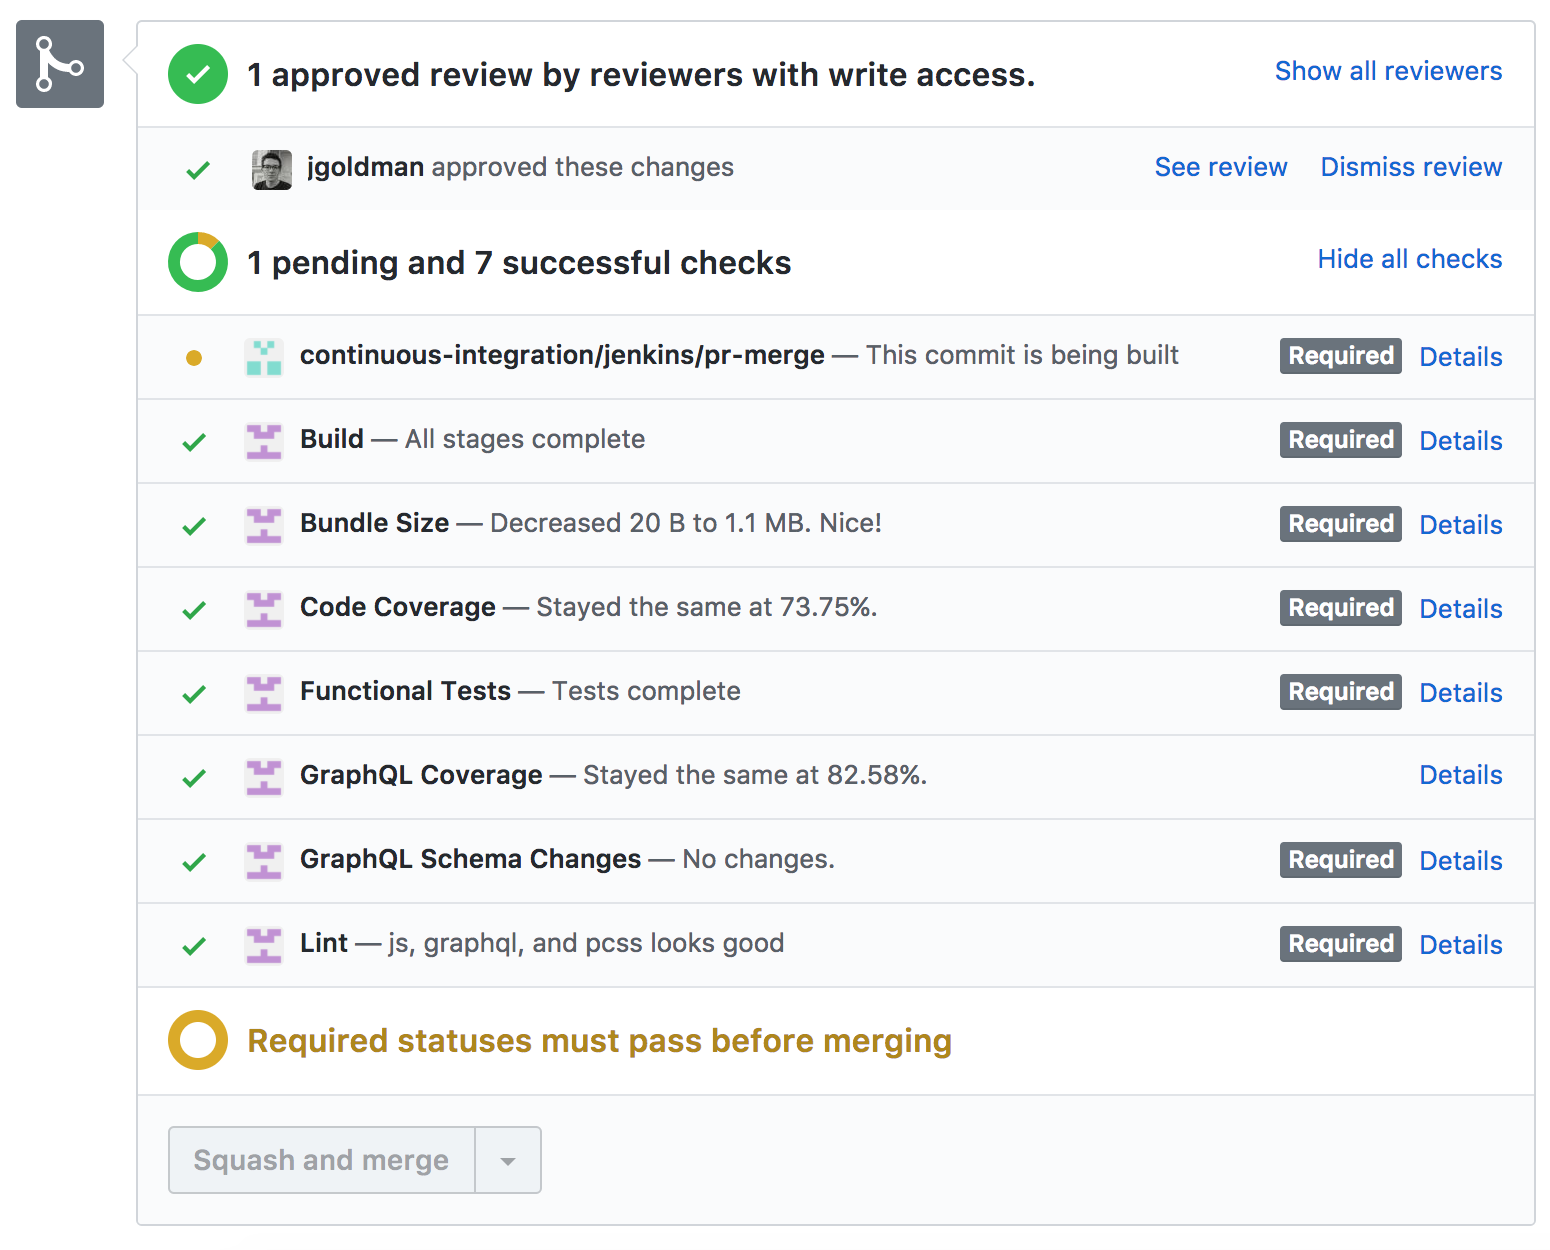Viewport: 1550px width, 1250px height.
Task: Dismiss jgoldman's review
Action: [x=1410, y=167]
